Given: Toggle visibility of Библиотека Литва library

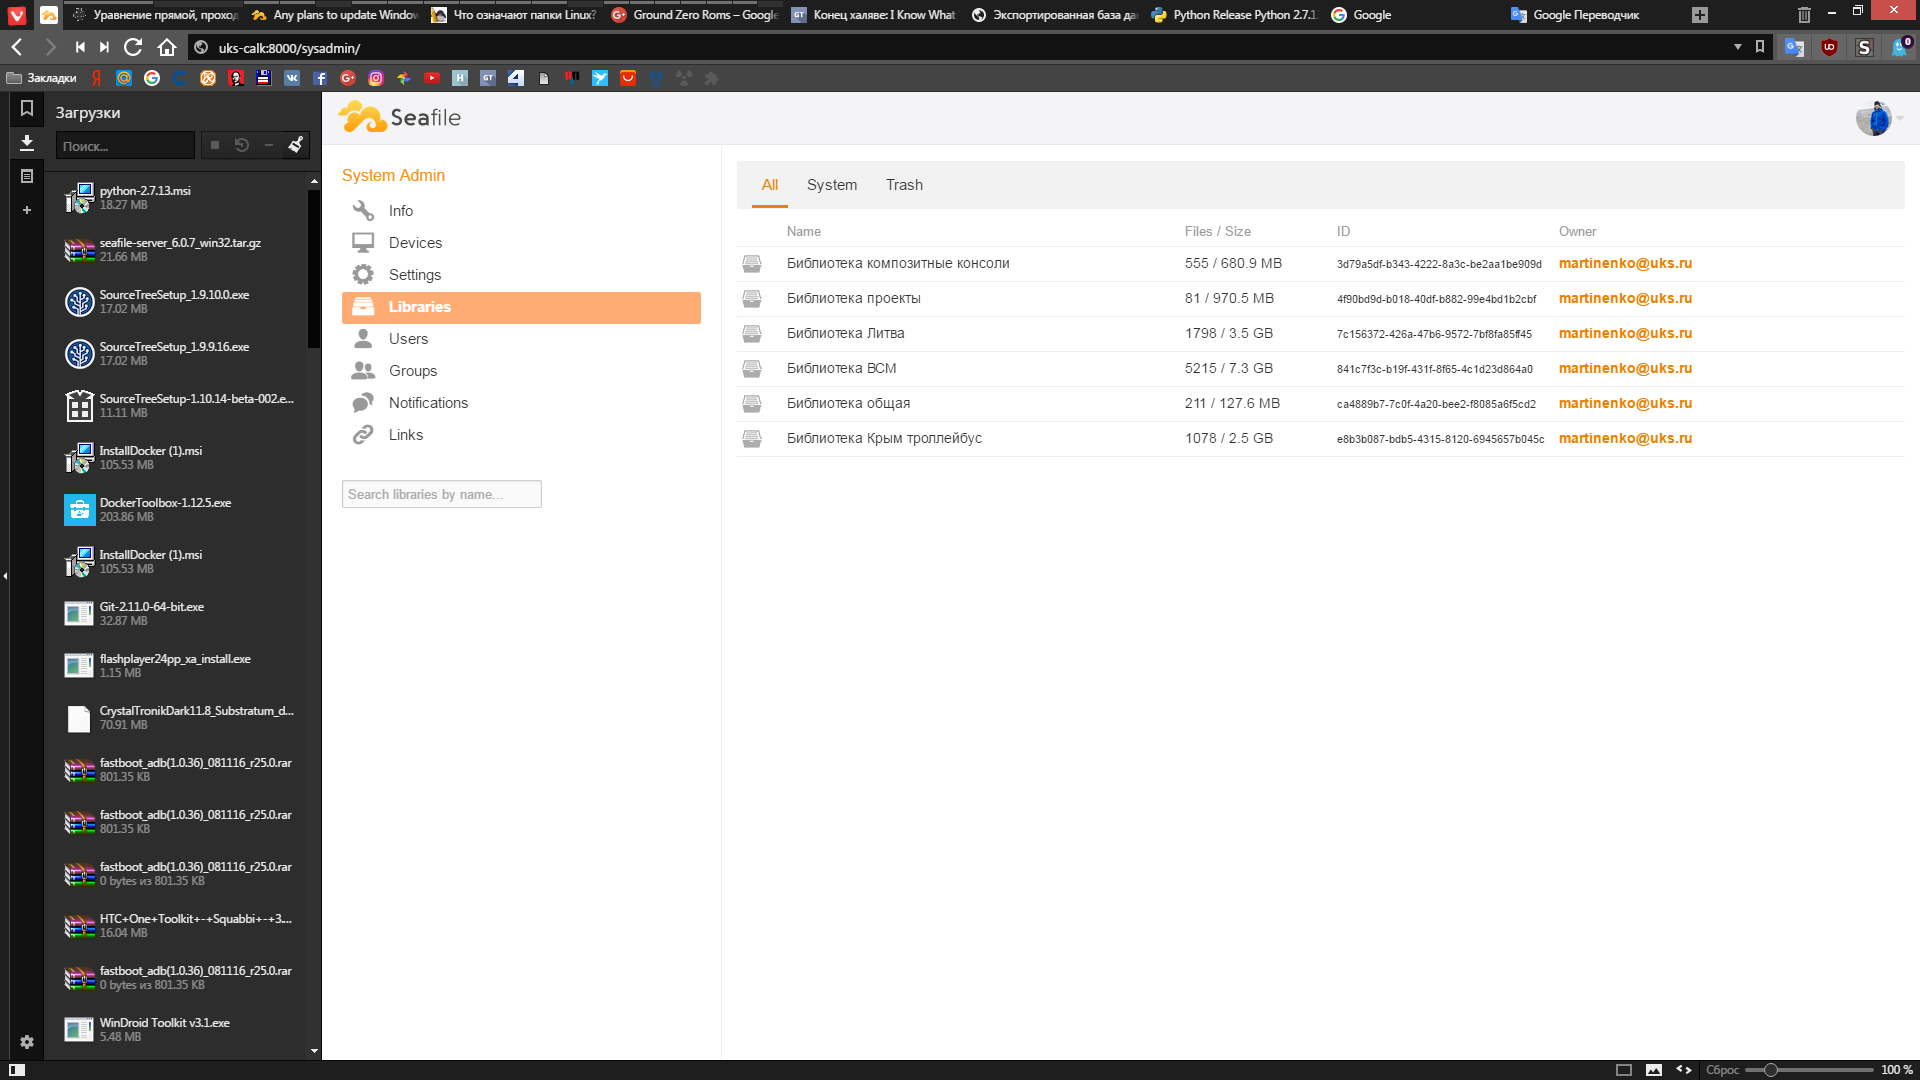Looking at the screenshot, I should click(x=753, y=332).
